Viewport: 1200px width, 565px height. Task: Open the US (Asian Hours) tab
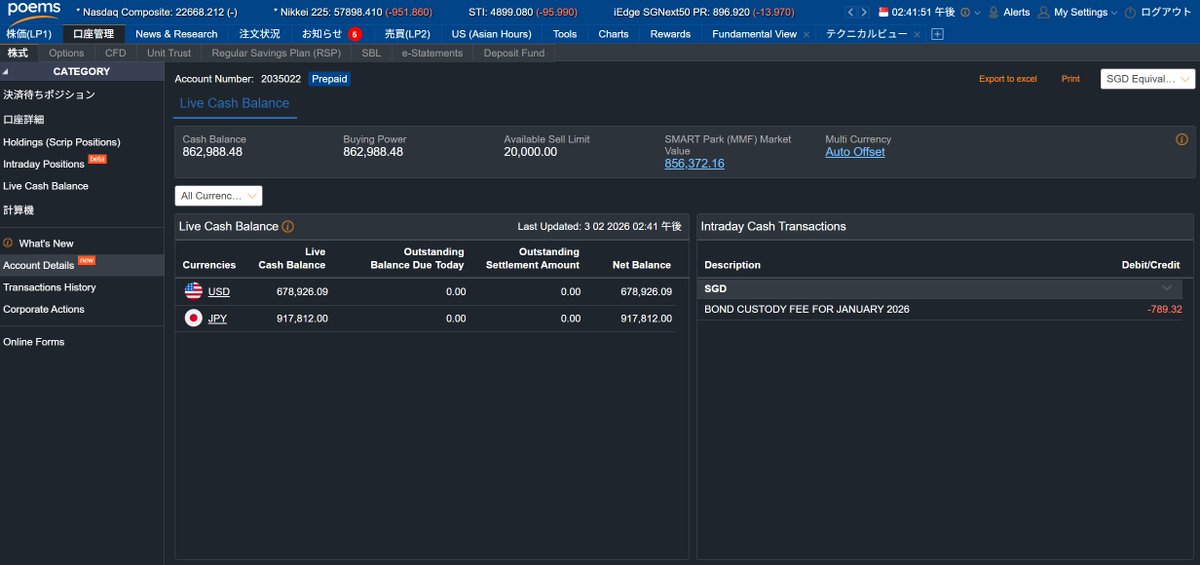point(492,34)
